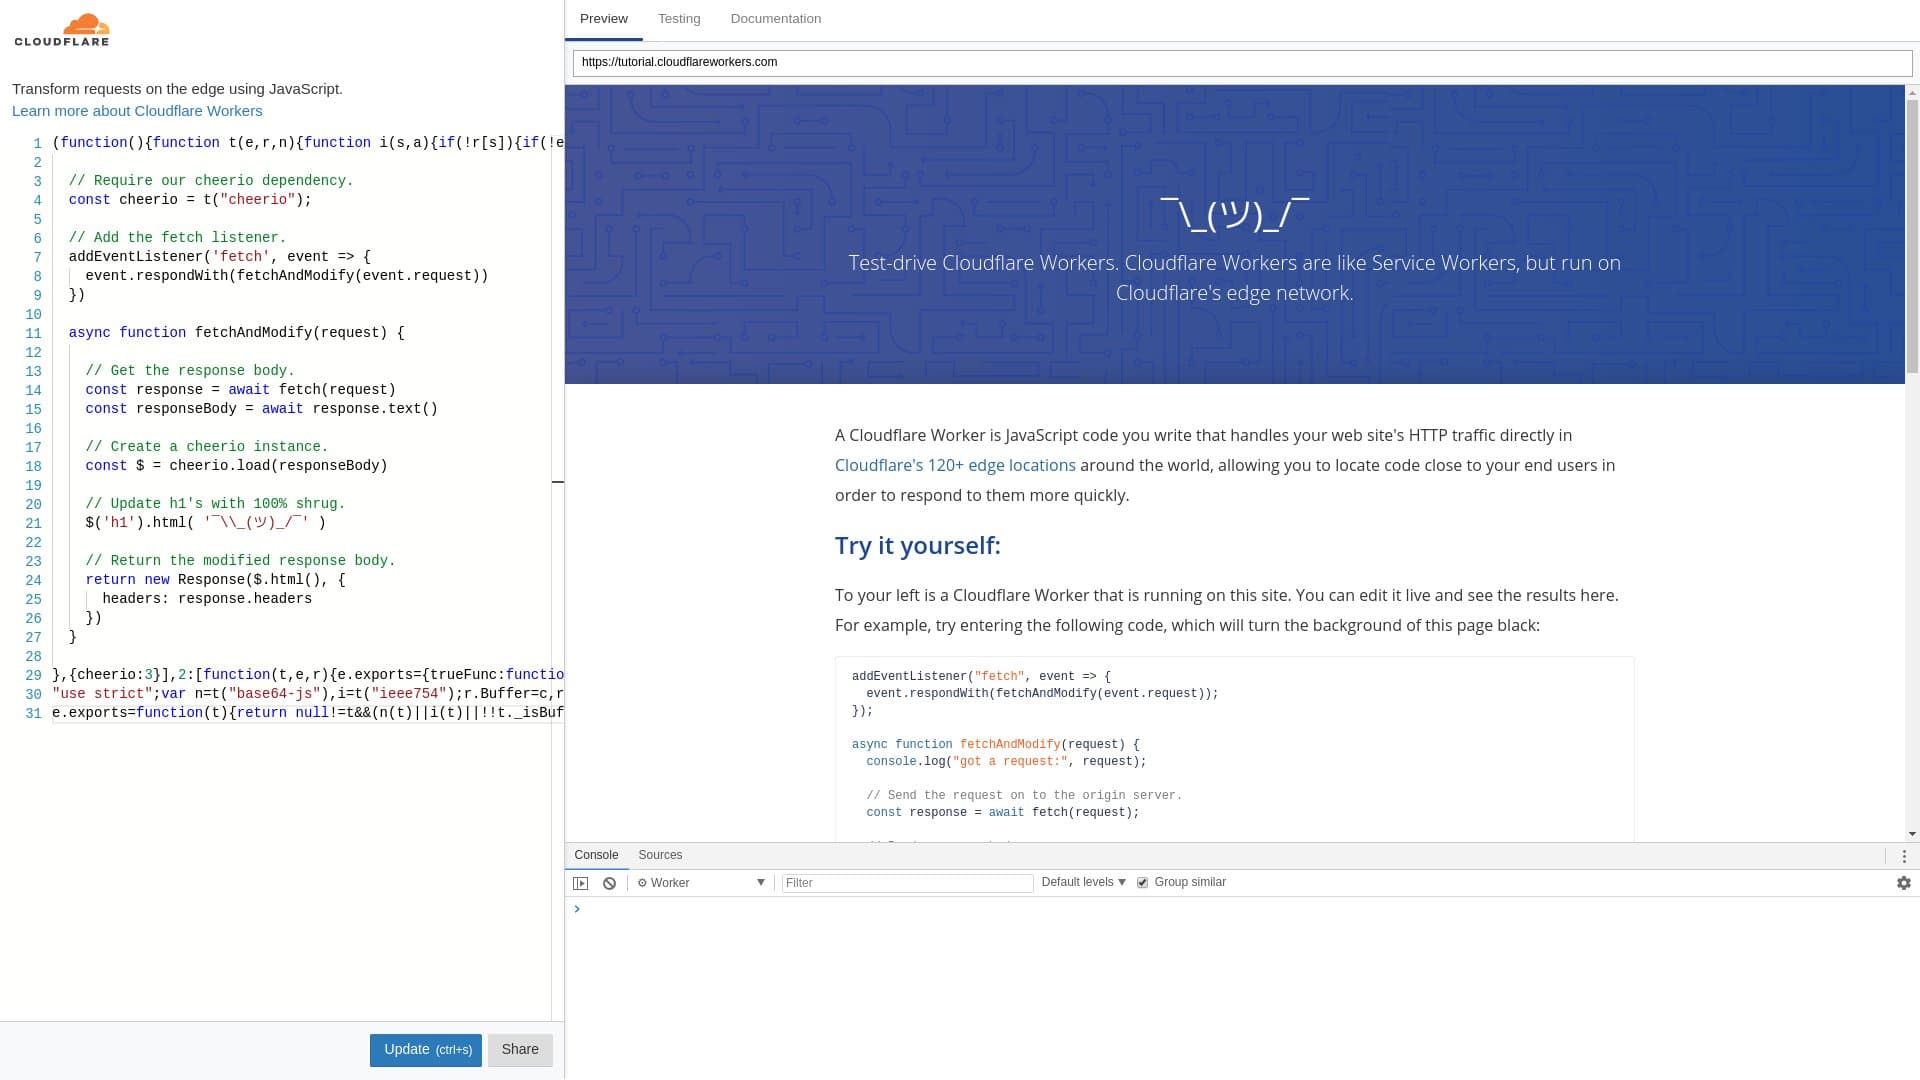Click the console prompt chevron
1920x1080 pixels.
pos(577,909)
